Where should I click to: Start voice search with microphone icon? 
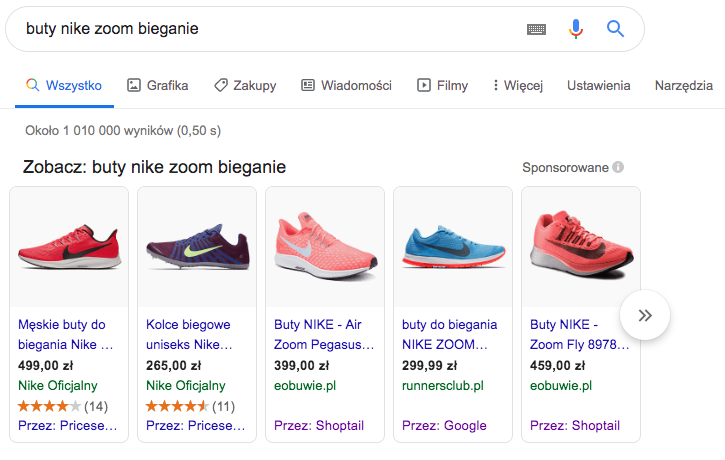[576, 29]
